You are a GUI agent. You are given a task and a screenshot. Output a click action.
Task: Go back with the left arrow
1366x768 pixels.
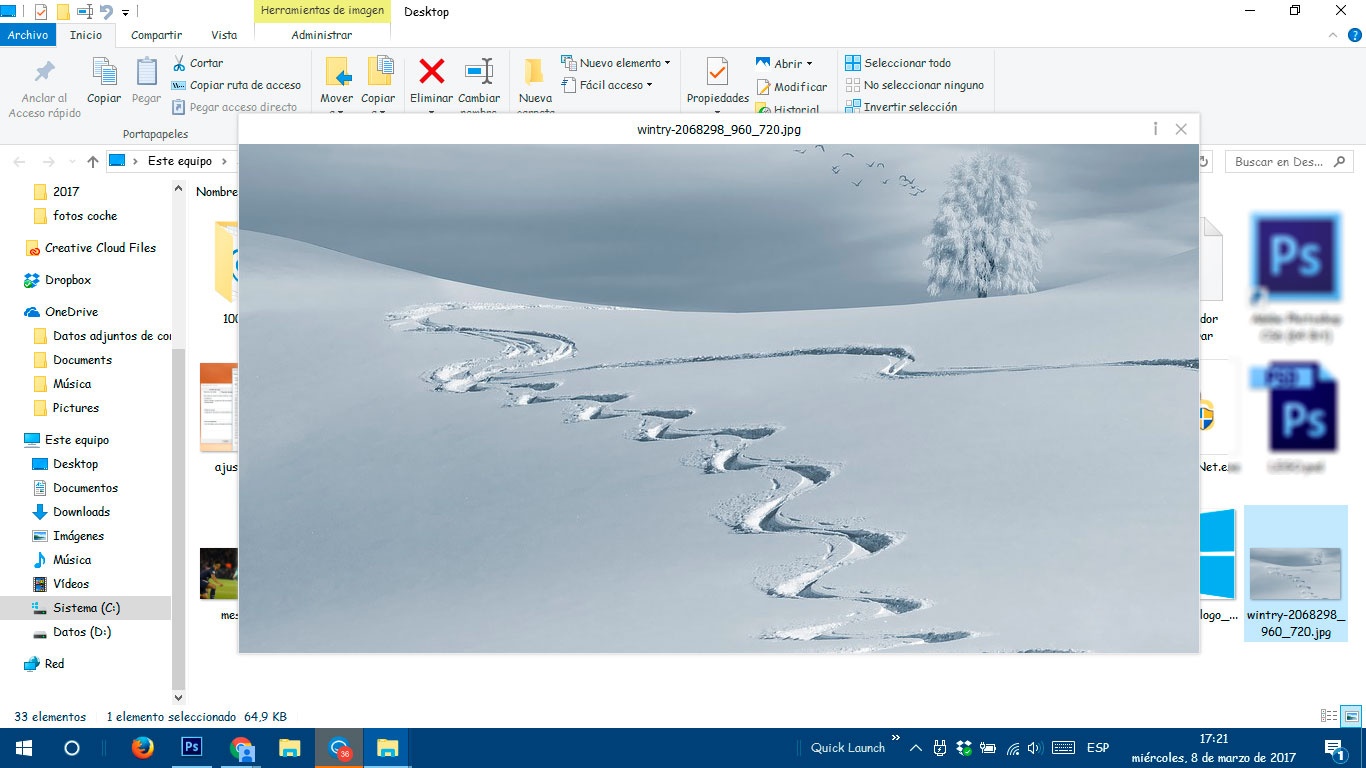[x=19, y=161]
